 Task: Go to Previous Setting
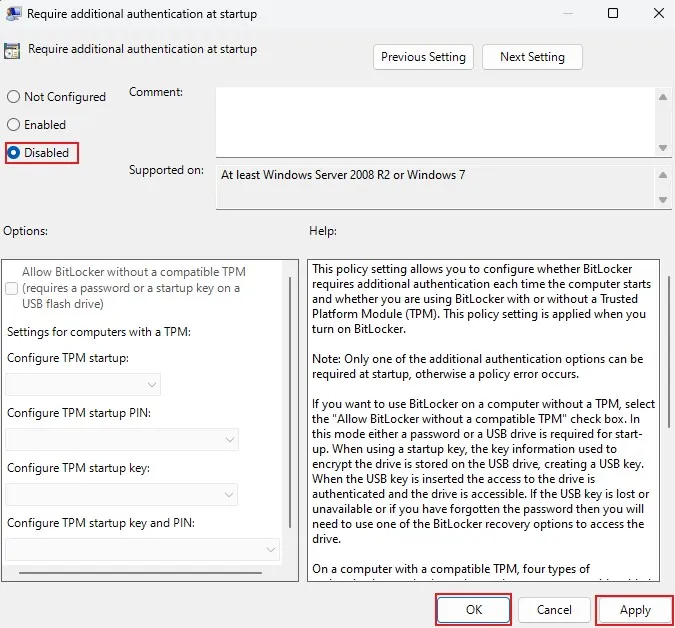tap(423, 57)
